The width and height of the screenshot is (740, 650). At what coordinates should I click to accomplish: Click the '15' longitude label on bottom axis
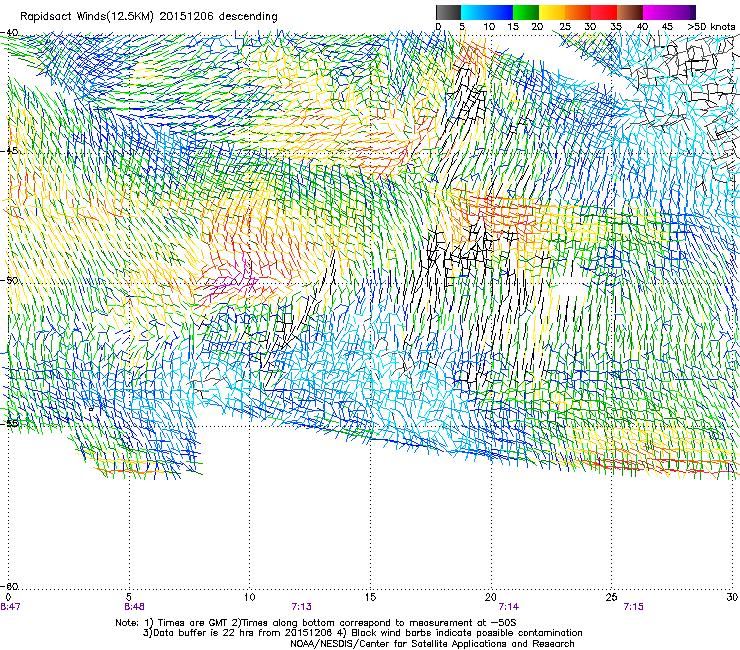point(370,597)
